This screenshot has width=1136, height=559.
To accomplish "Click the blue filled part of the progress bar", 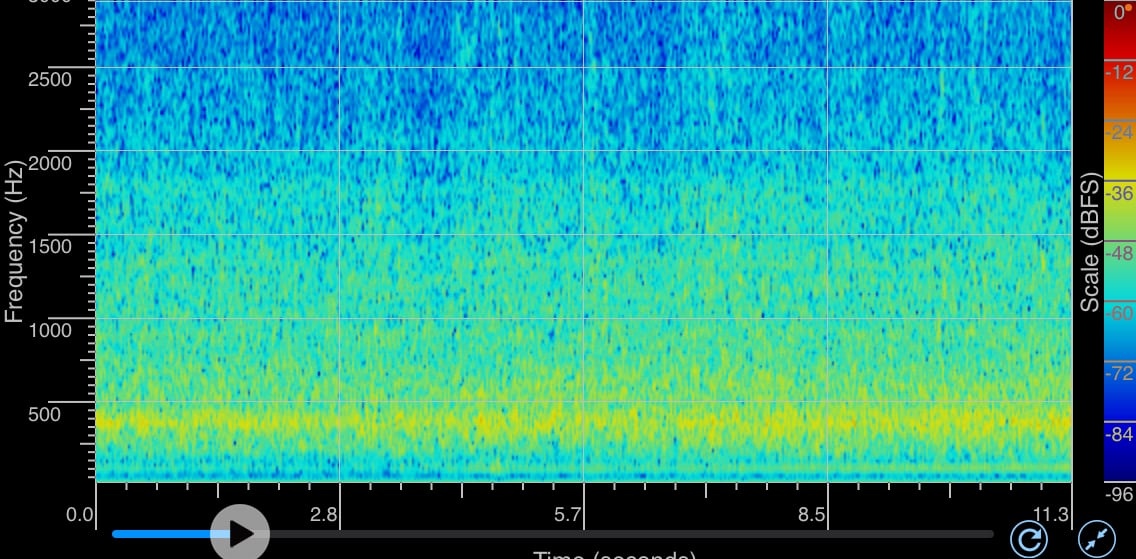I will (x=160, y=534).
